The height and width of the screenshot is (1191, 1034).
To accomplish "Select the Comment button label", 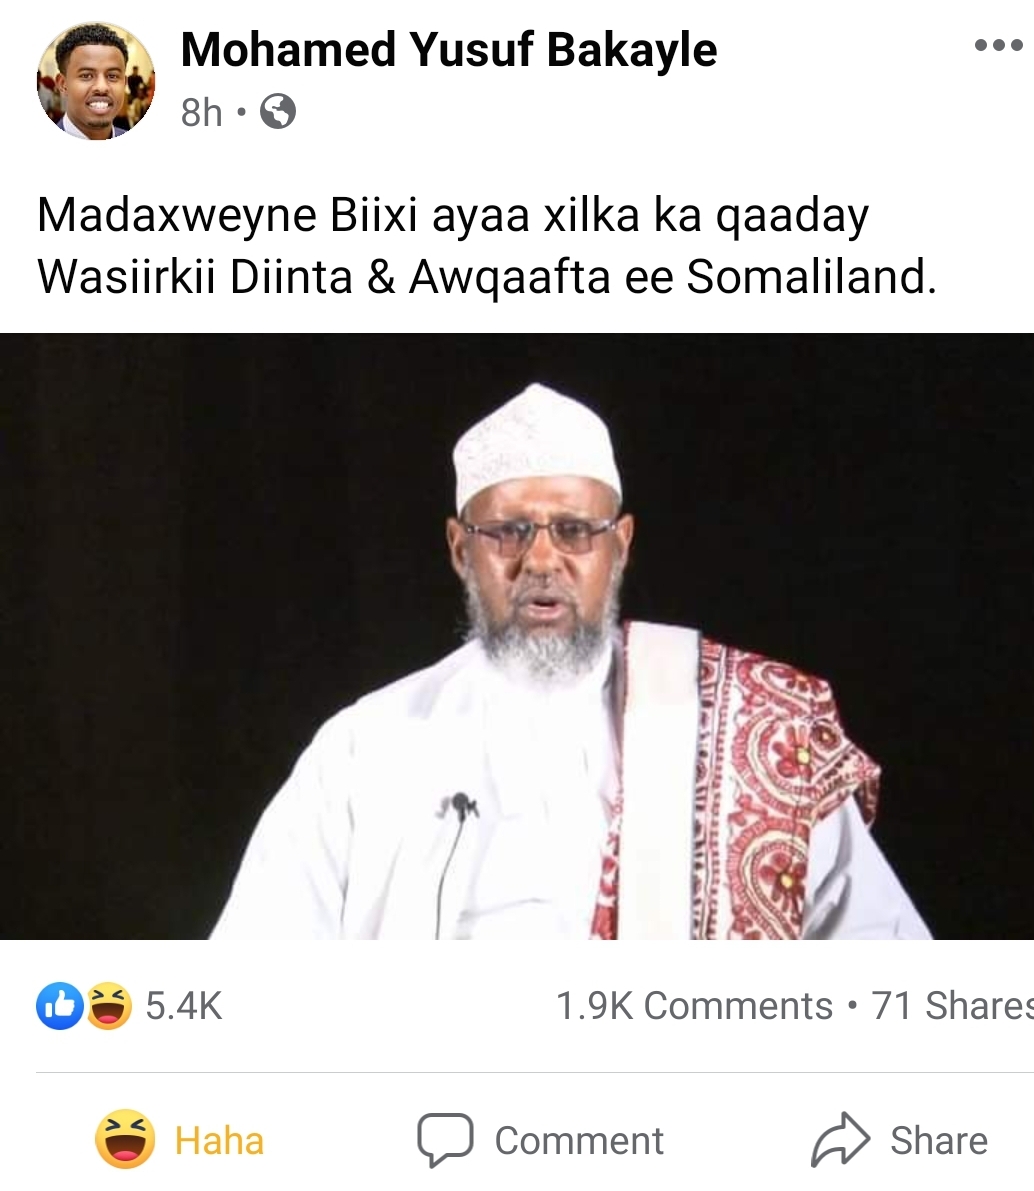I will 579,1141.
